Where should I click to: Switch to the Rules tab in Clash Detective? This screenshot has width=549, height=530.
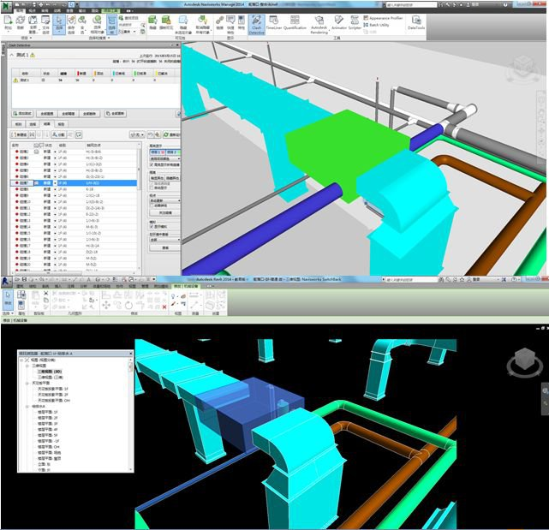pyautogui.click(x=18, y=124)
